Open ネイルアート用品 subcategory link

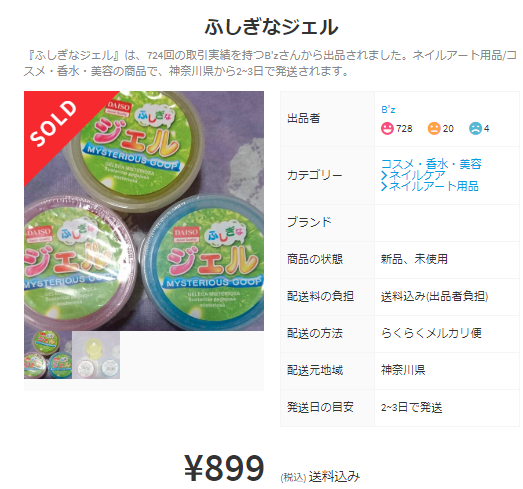[x=434, y=186]
